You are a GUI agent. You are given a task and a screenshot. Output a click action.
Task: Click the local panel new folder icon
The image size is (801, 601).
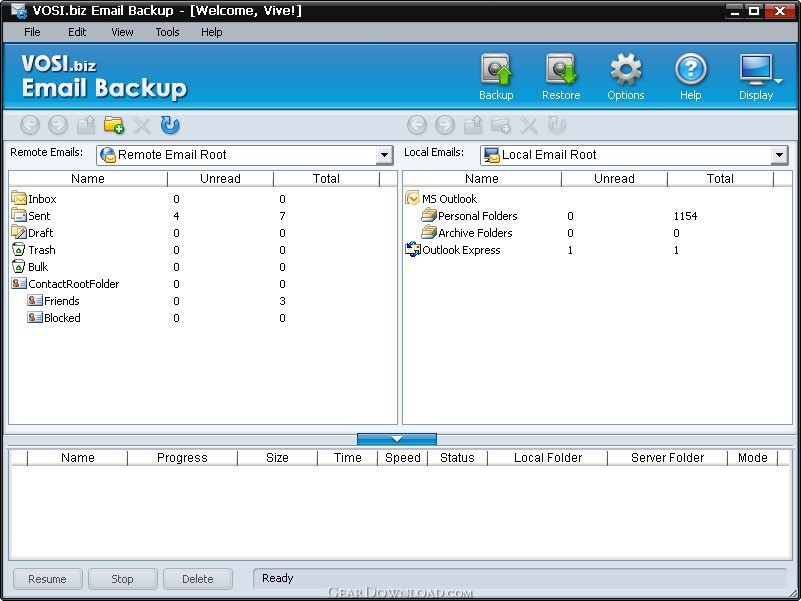(x=501, y=125)
